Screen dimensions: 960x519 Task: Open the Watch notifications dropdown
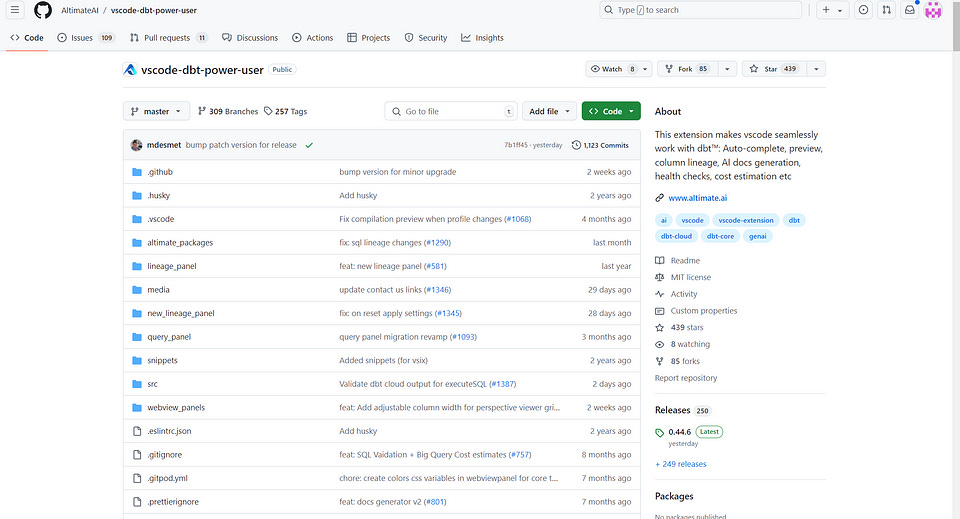pos(618,69)
